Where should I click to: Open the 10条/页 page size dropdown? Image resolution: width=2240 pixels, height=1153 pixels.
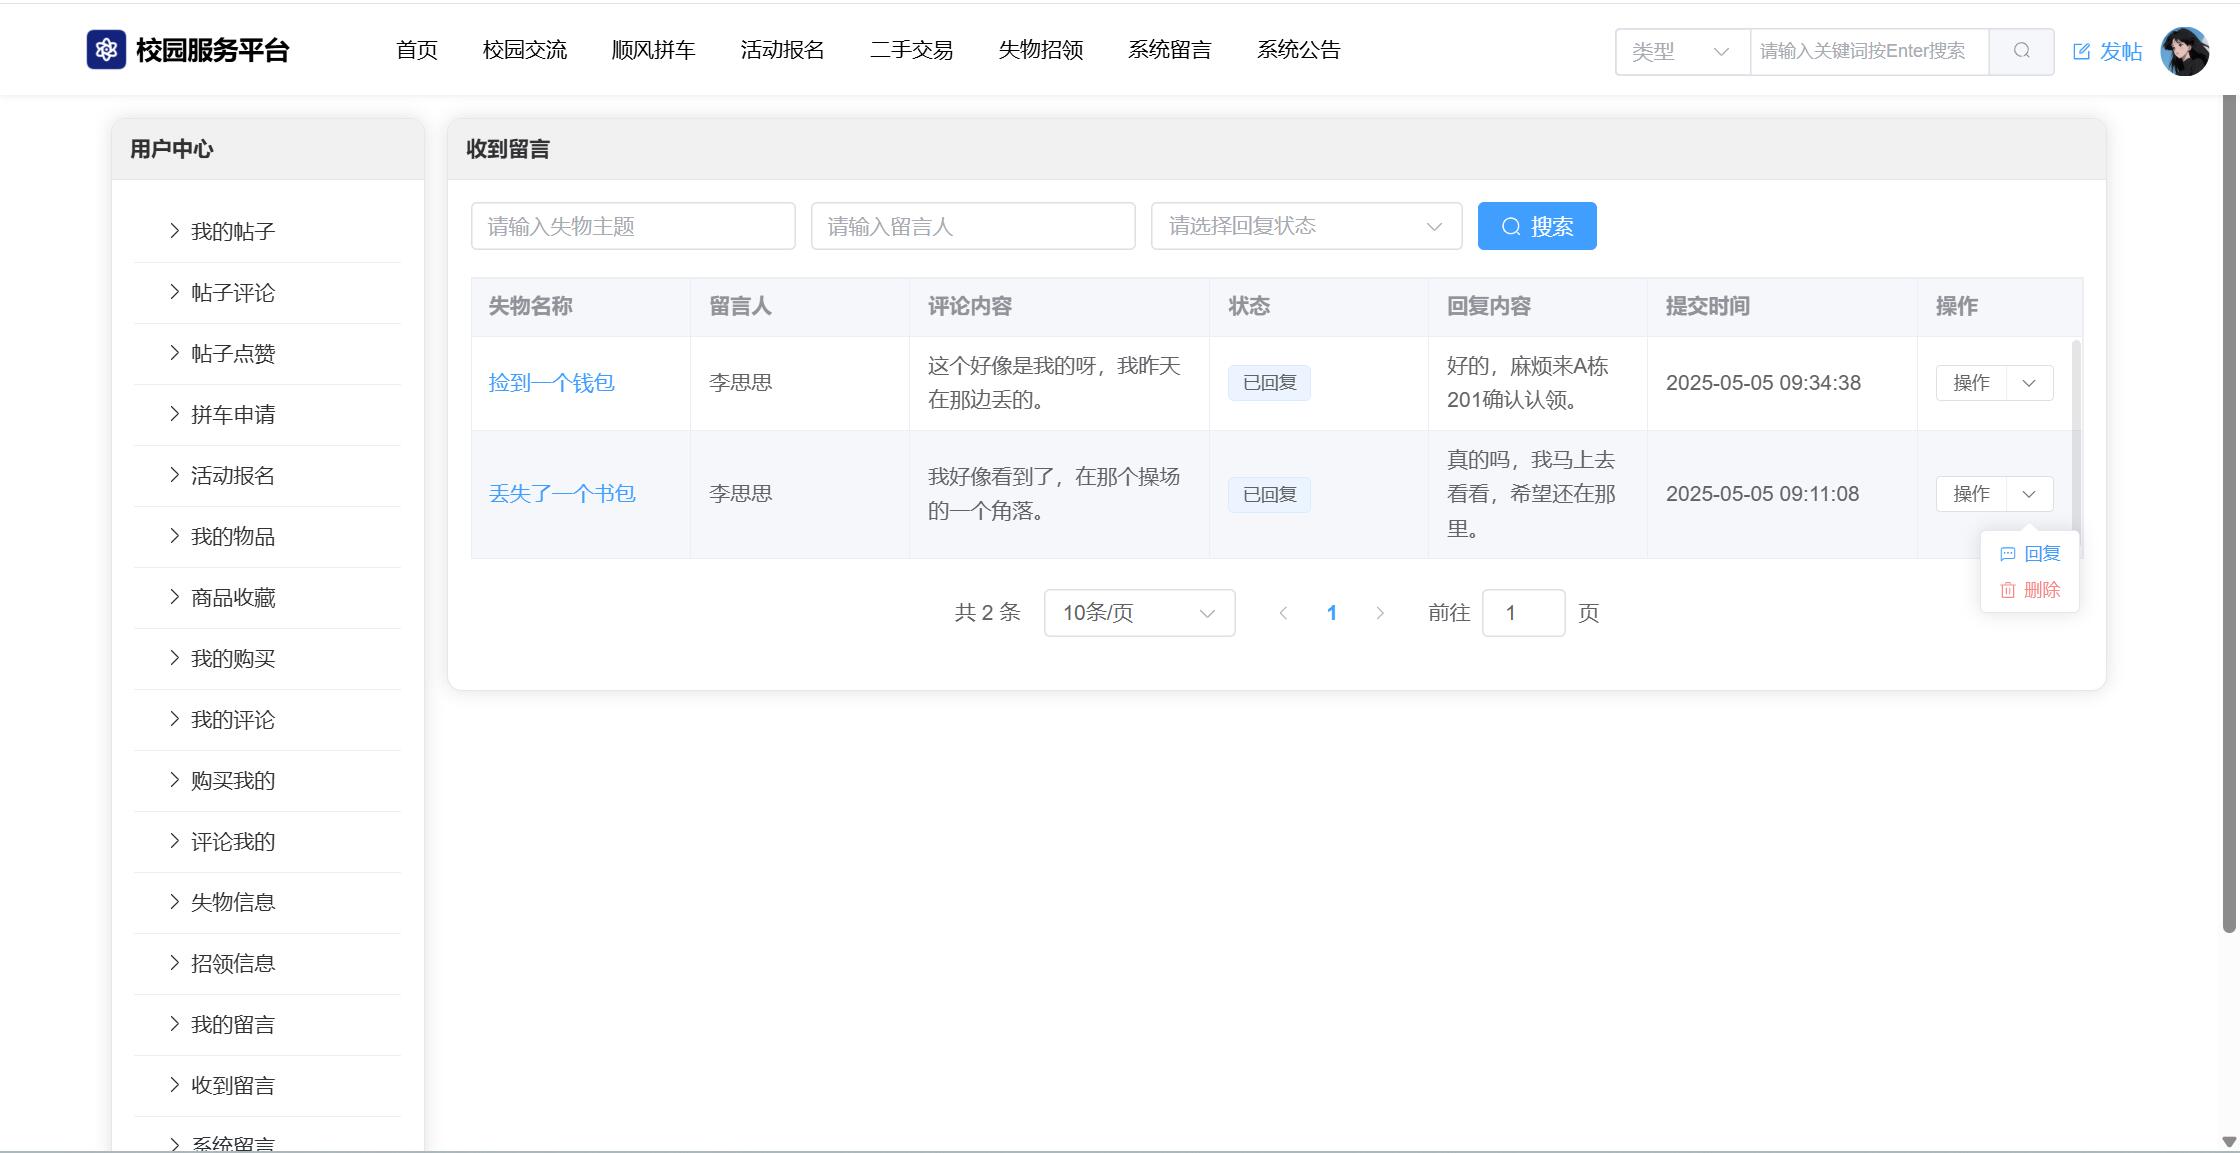click(x=1138, y=613)
